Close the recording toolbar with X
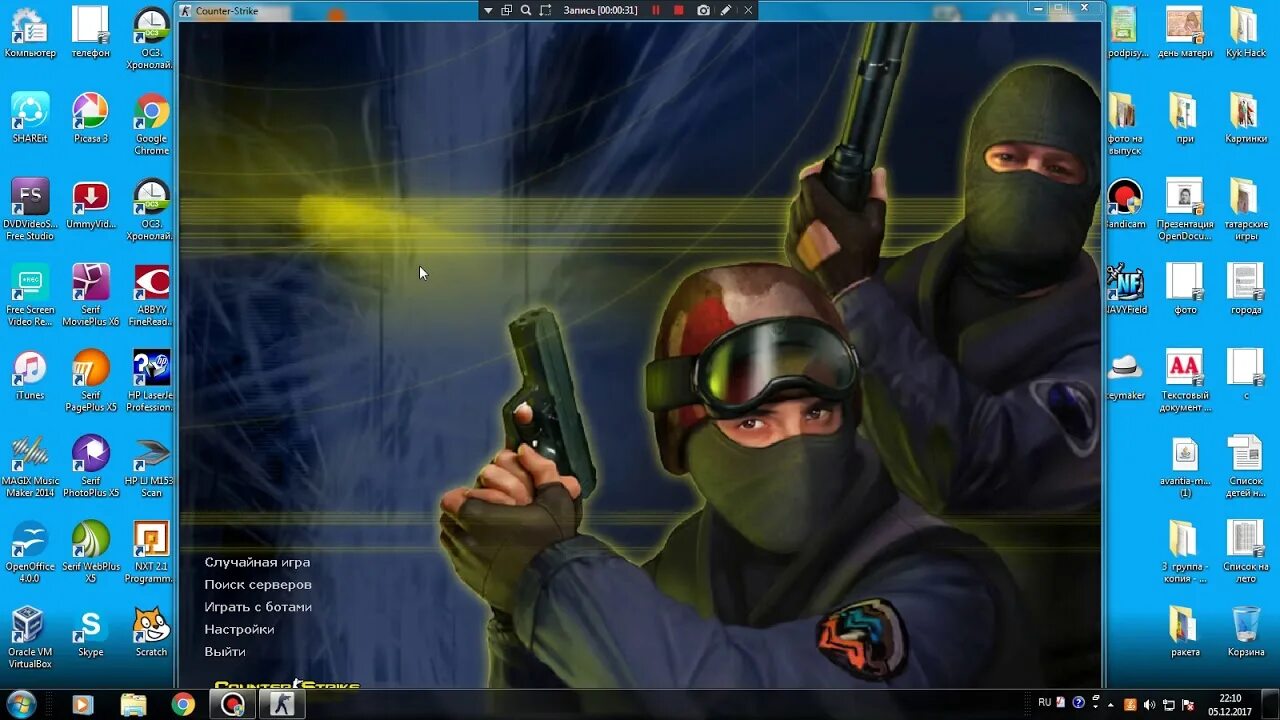1280x720 pixels. click(x=748, y=10)
